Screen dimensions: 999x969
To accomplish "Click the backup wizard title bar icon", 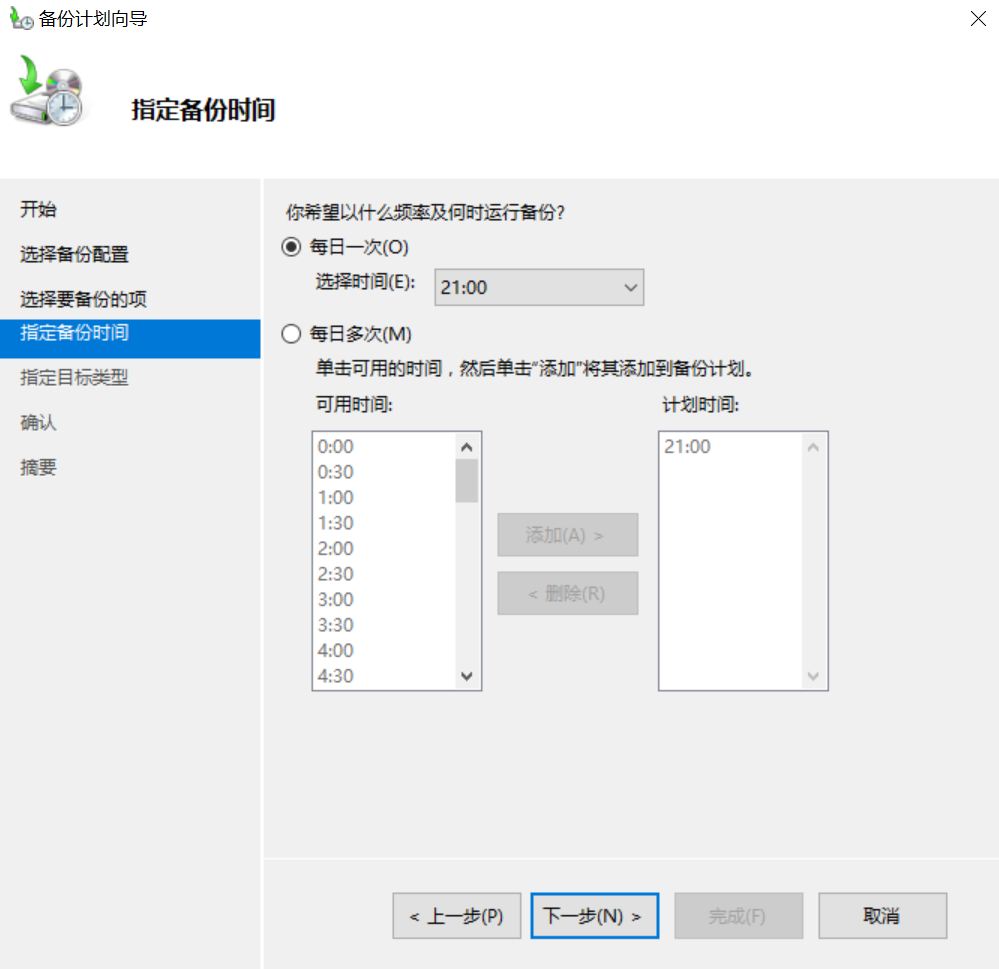I will coord(22,18).
